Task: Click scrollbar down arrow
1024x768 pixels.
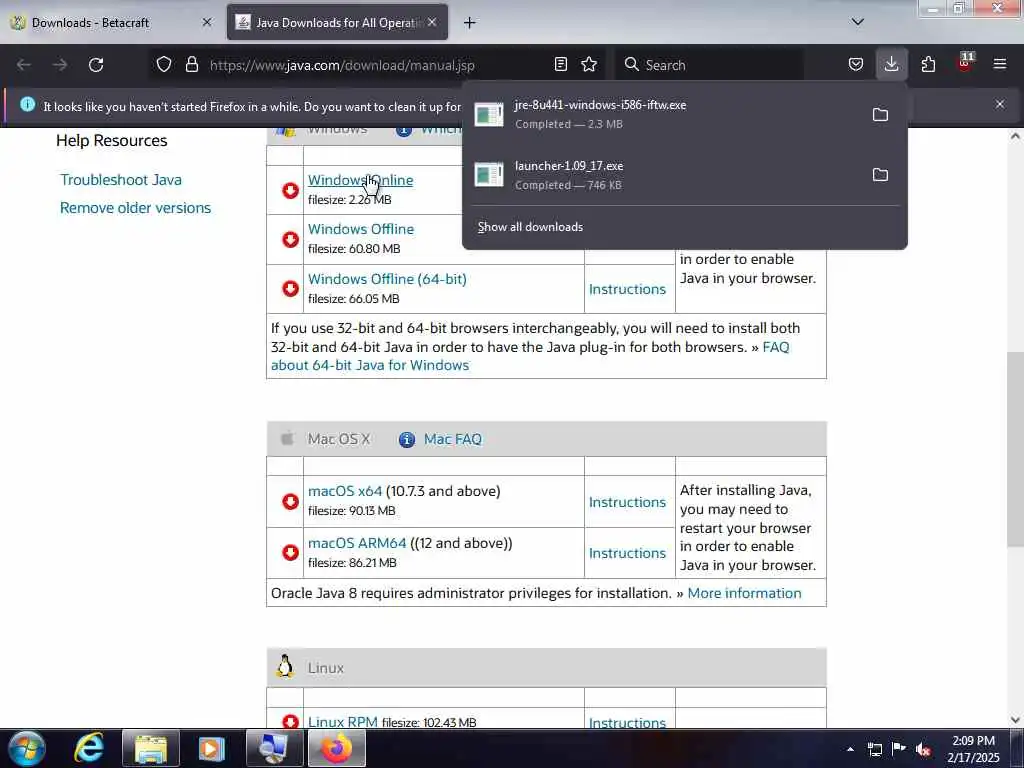Action: [x=1015, y=720]
